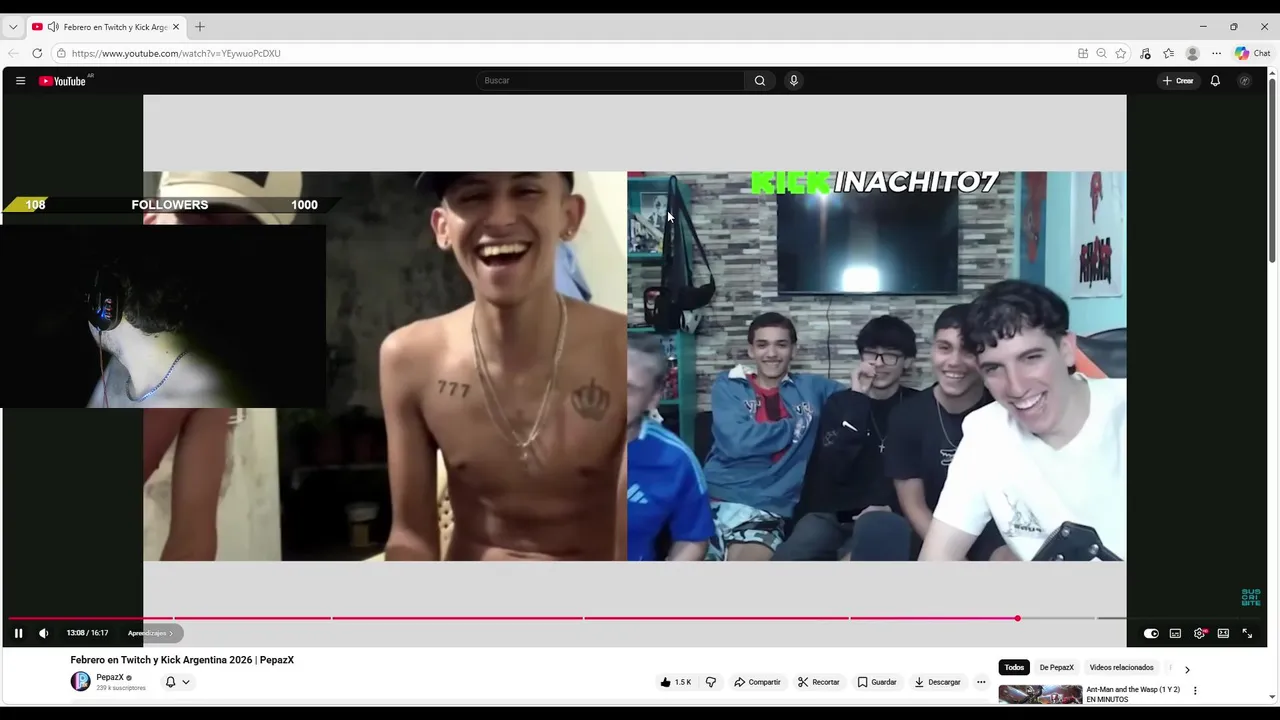Open the browser favorites list
The height and width of the screenshot is (720, 1280).
[1168, 53]
